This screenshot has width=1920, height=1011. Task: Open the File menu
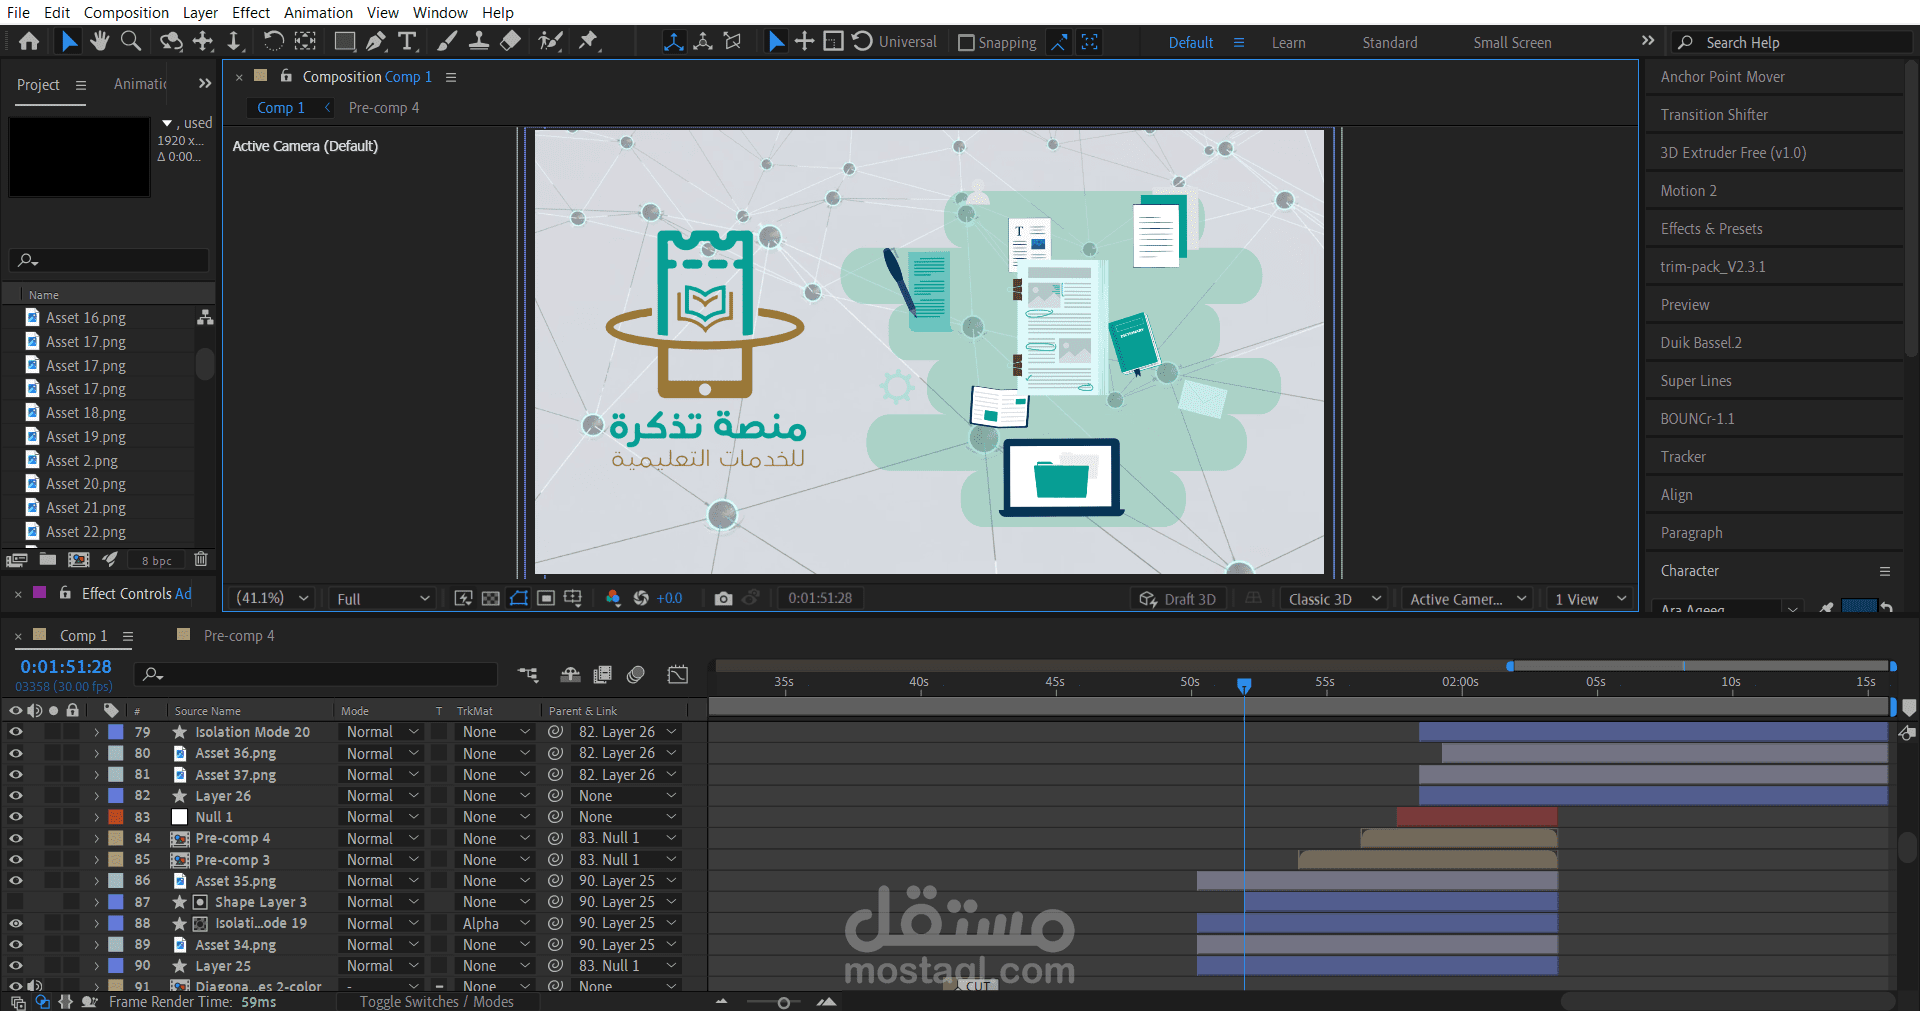coord(18,13)
